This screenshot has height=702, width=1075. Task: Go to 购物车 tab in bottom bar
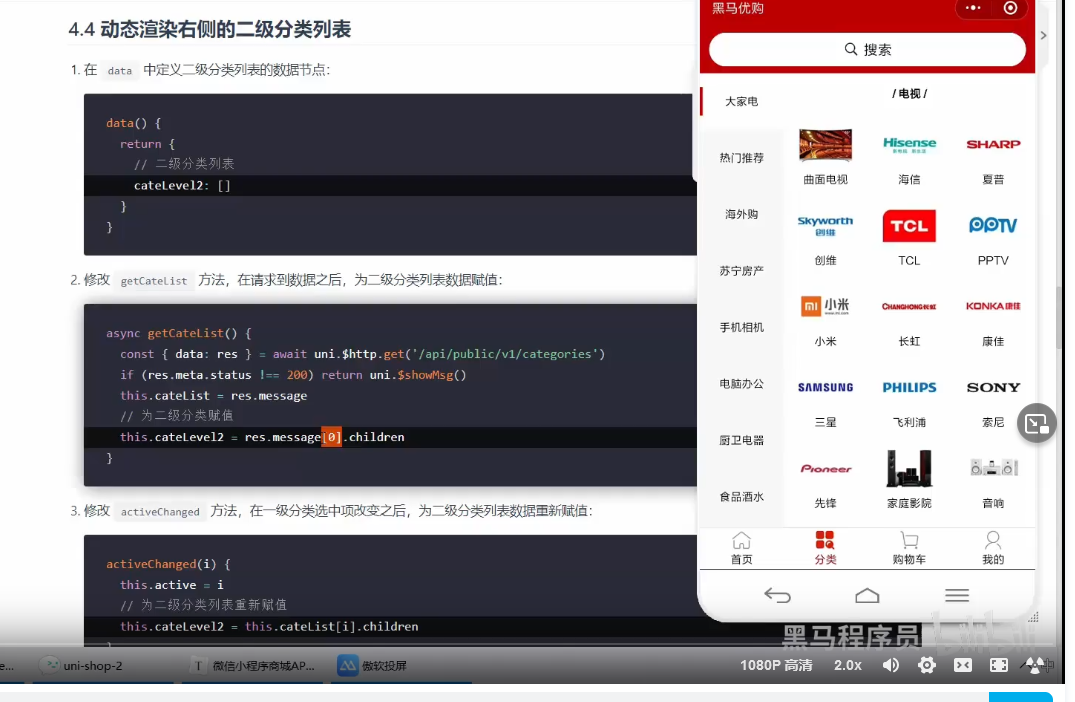pos(909,548)
